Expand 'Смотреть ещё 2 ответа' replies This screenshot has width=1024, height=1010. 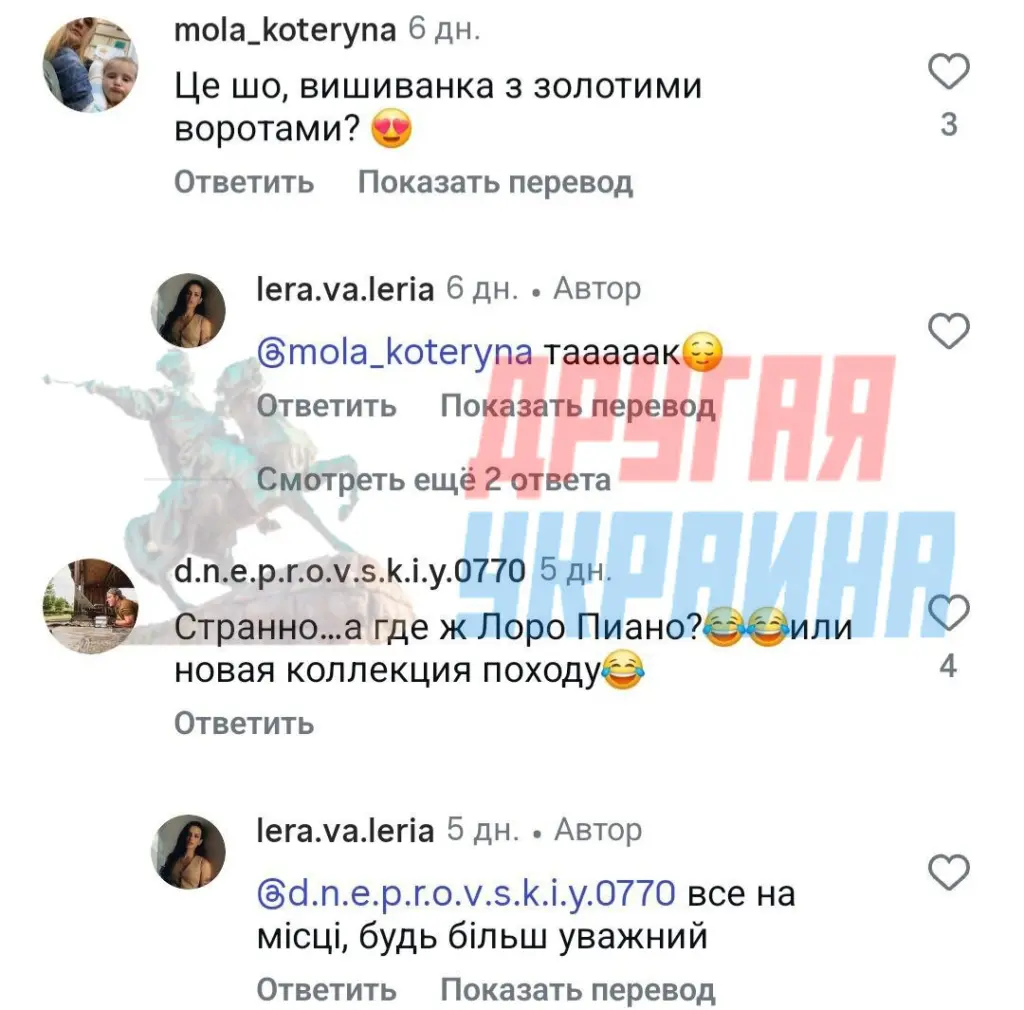coord(434,481)
